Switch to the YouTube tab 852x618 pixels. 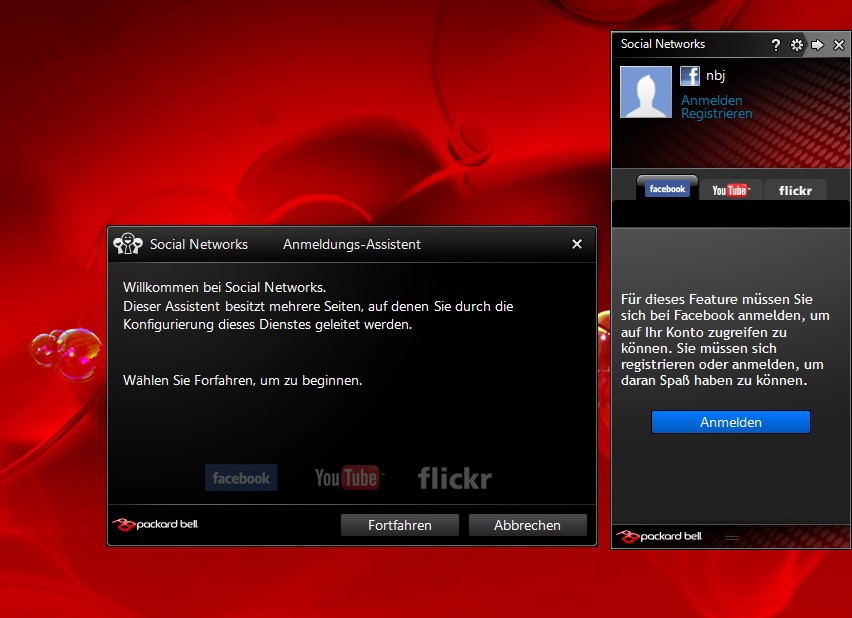pyautogui.click(x=731, y=190)
